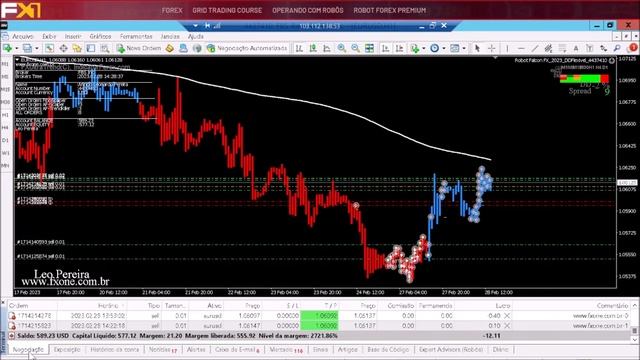640x360 pixels.
Task: Click the zoom out magnifier icon
Action: 355,49
